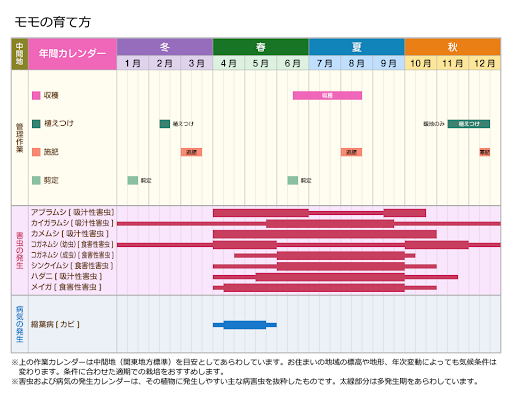
Task: Click the カメムシ [吸汁性害虫] row label
Action: point(70,234)
